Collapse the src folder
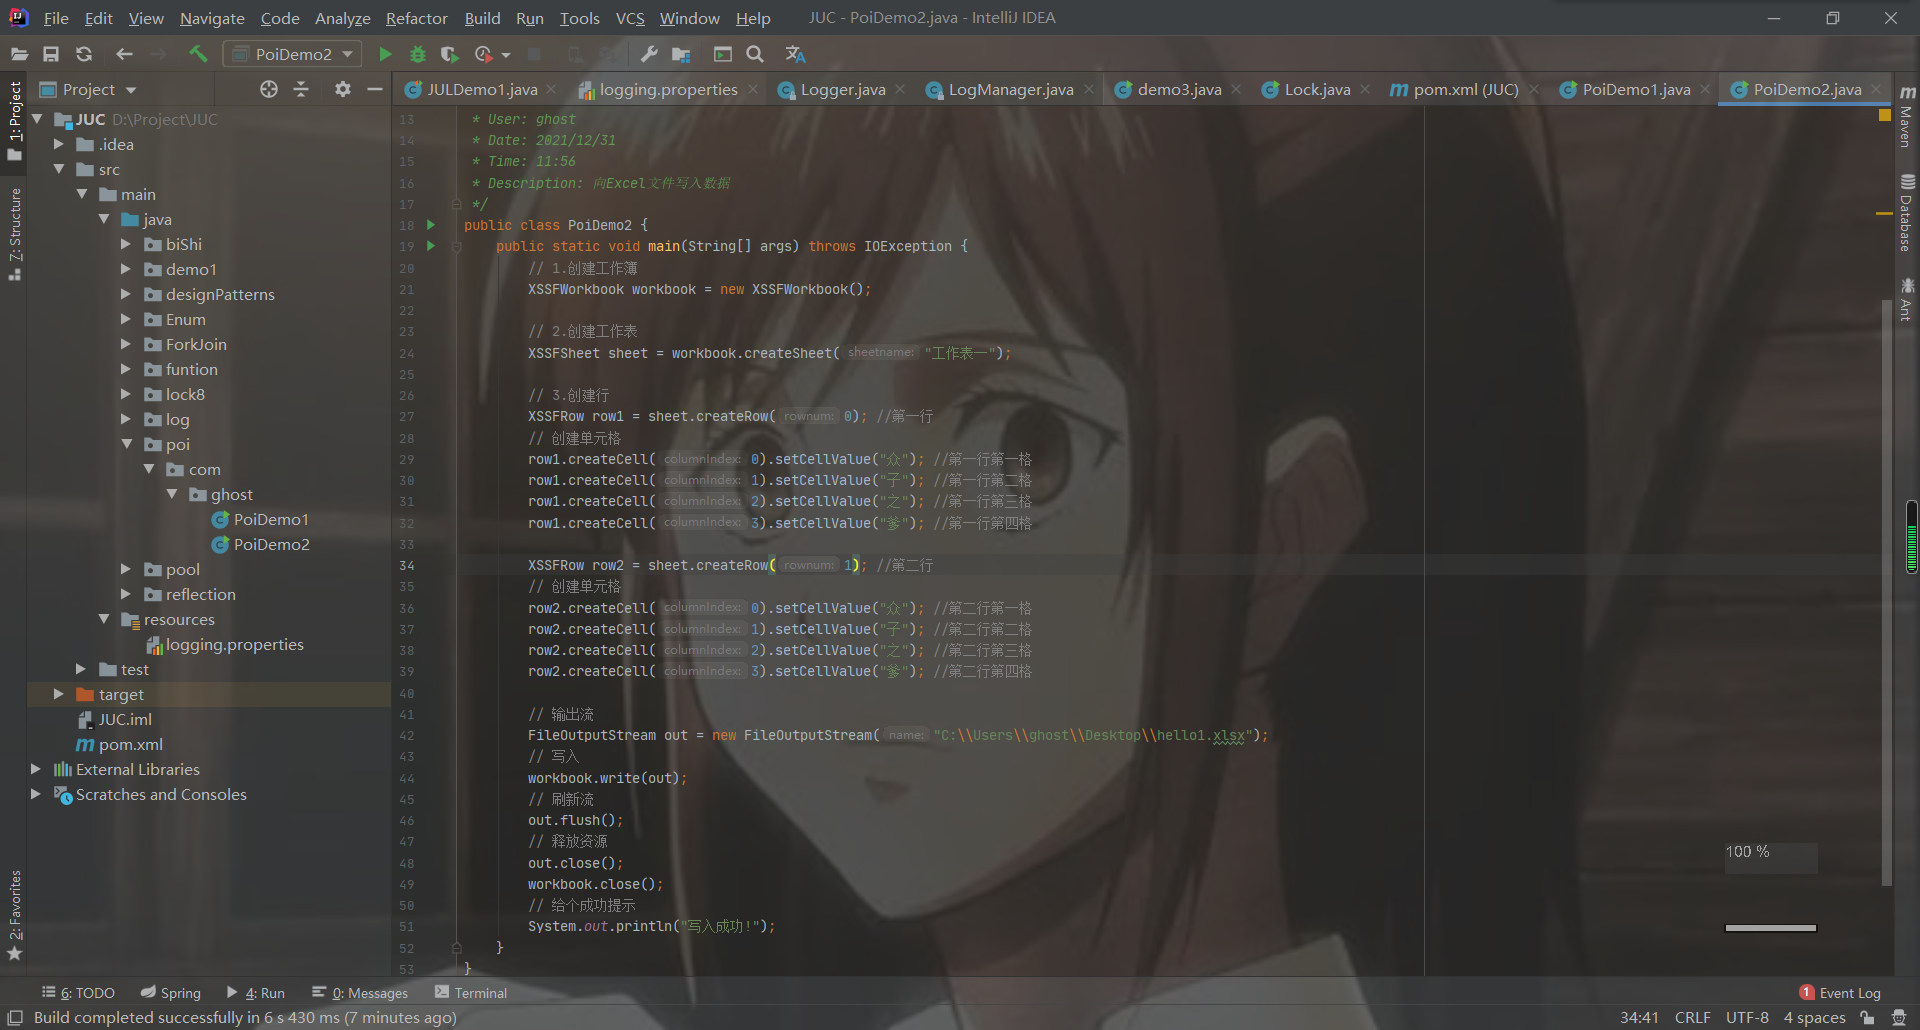Viewport: 1920px width, 1030px height. (x=59, y=169)
